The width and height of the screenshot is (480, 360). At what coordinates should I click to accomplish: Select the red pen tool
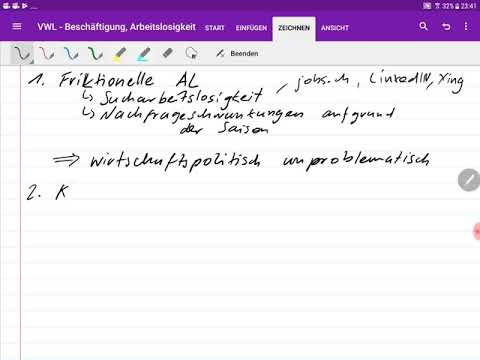pyautogui.click(x=47, y=54)
